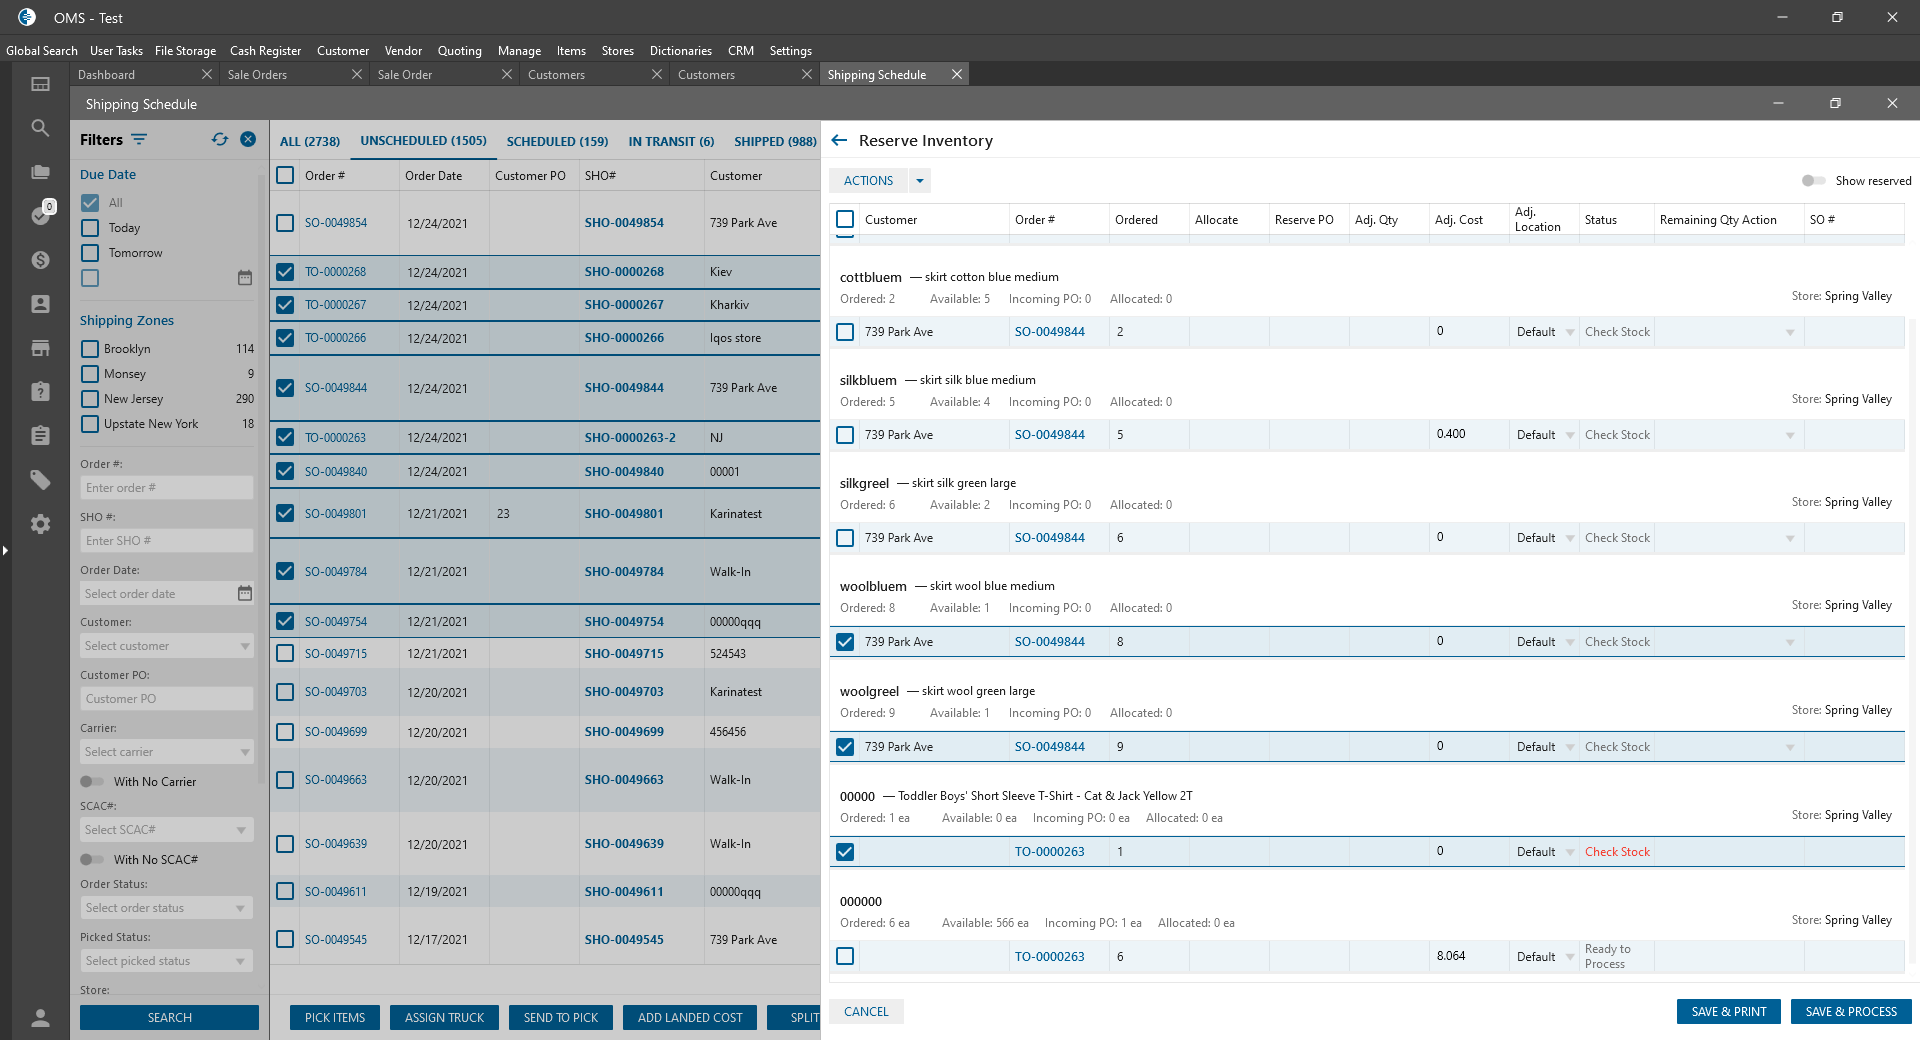Image resolution: width=1920 pixels, height=1040 pixels.
Task: Enable the With No Carrier toggle
Action: pos(92,782)
